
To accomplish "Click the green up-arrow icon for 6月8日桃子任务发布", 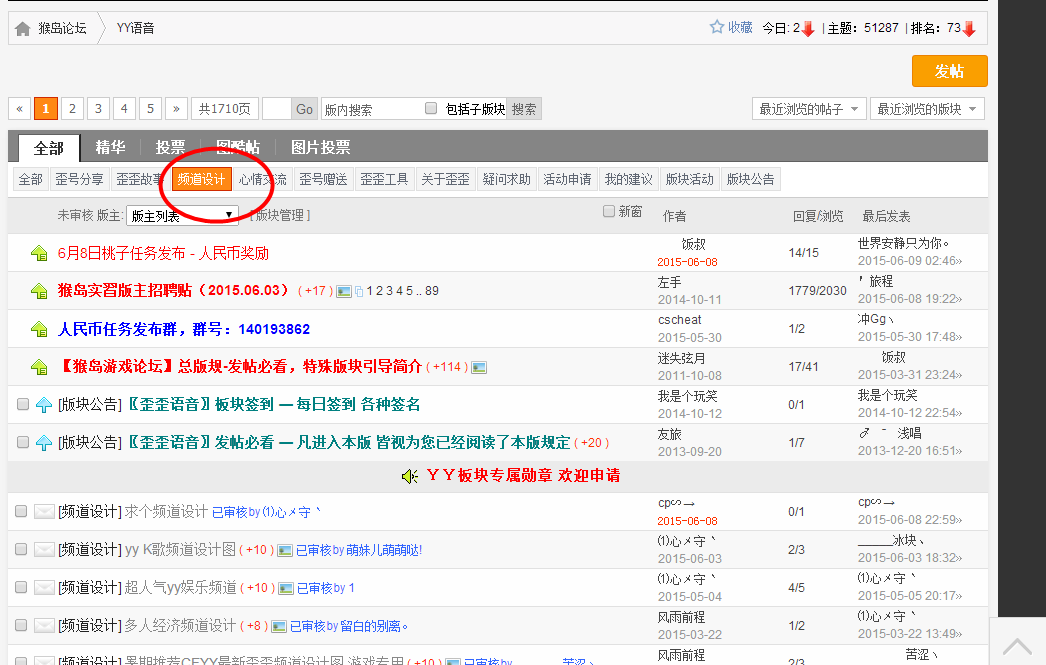I will click(x=39, y=253).
